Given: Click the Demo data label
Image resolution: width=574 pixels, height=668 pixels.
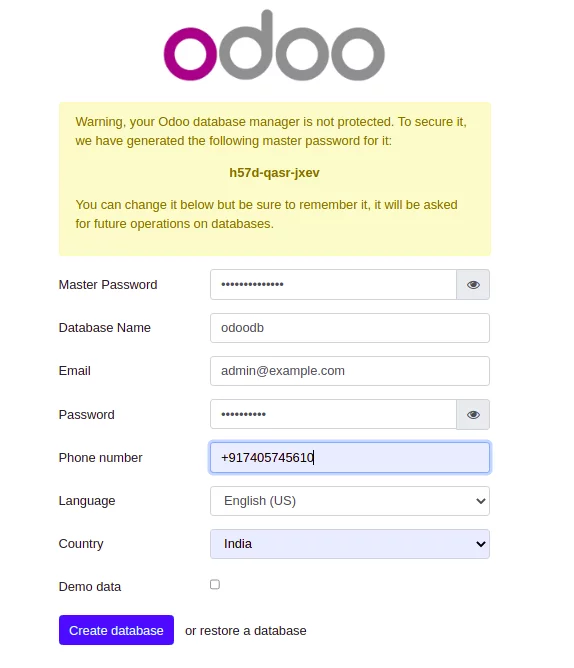Looking at the screenshot, I should [90, 587].
